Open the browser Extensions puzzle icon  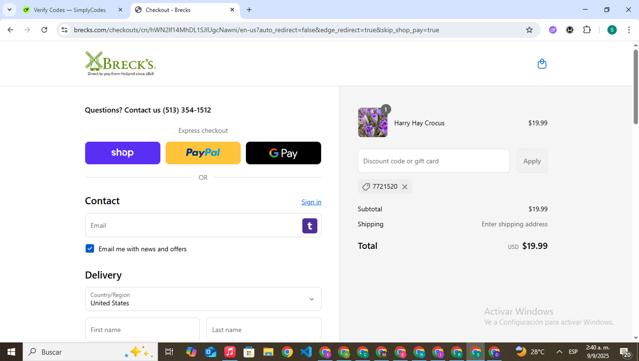click(x=586, y=30)
